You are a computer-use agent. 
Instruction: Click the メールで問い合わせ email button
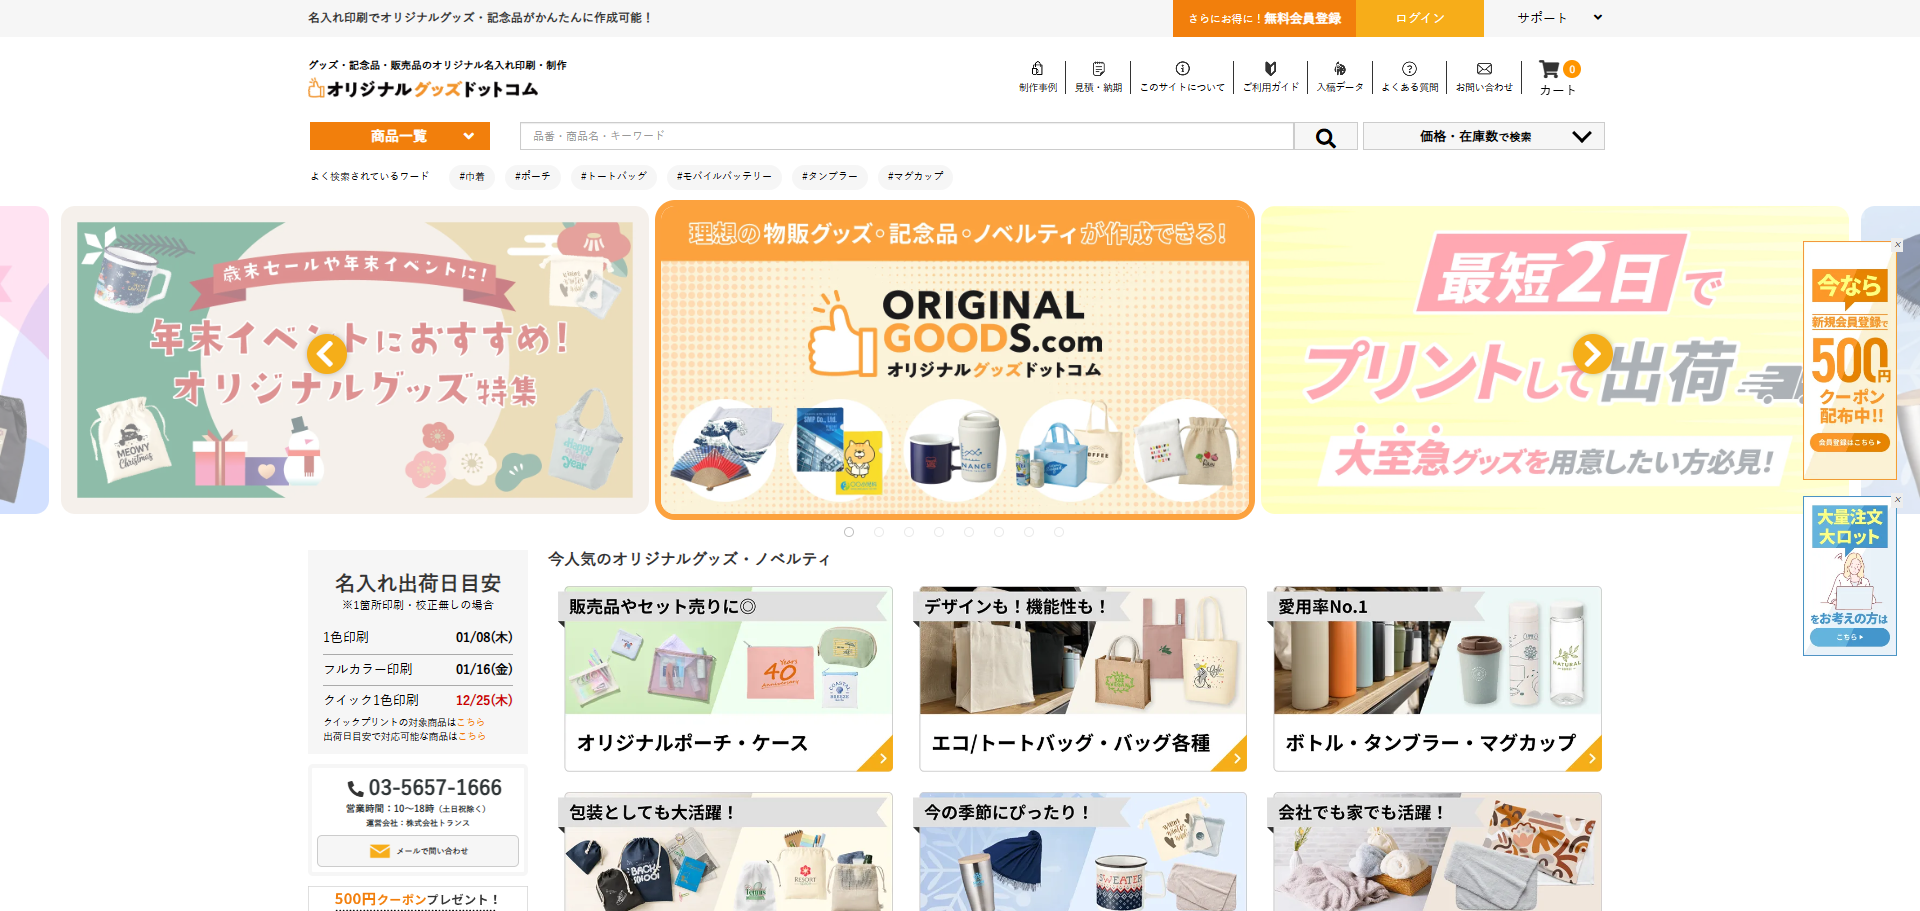point(417,851)
